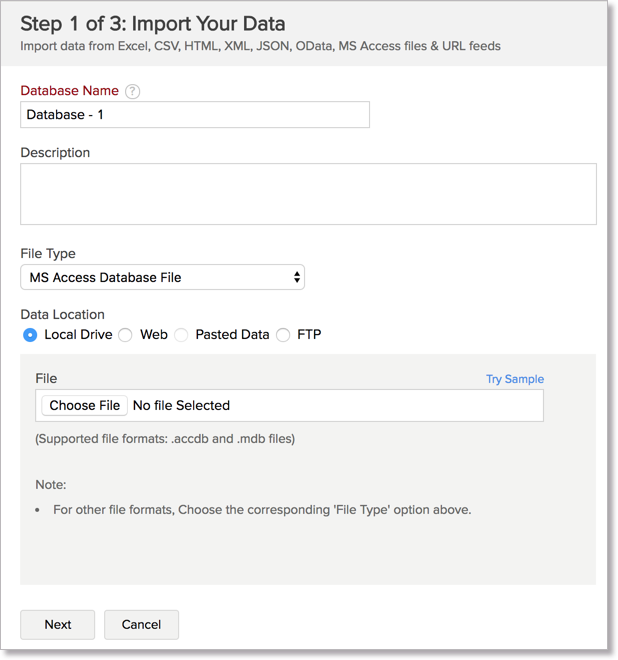Select the Local Drive radio button
This screenshot has width=618, height=660.
pos(30,335)
